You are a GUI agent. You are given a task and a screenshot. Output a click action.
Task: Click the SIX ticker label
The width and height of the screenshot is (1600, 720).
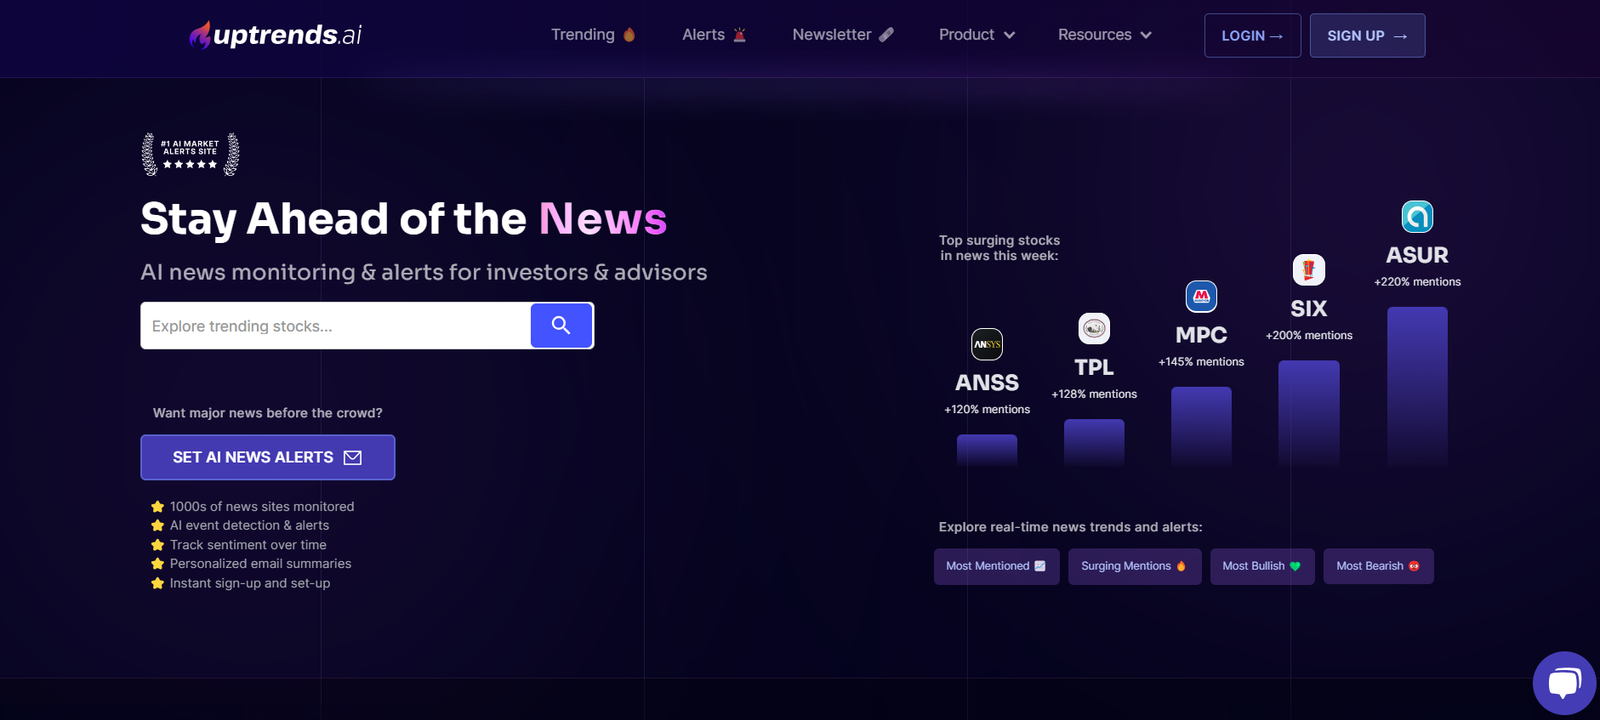tap(1309, 309)
